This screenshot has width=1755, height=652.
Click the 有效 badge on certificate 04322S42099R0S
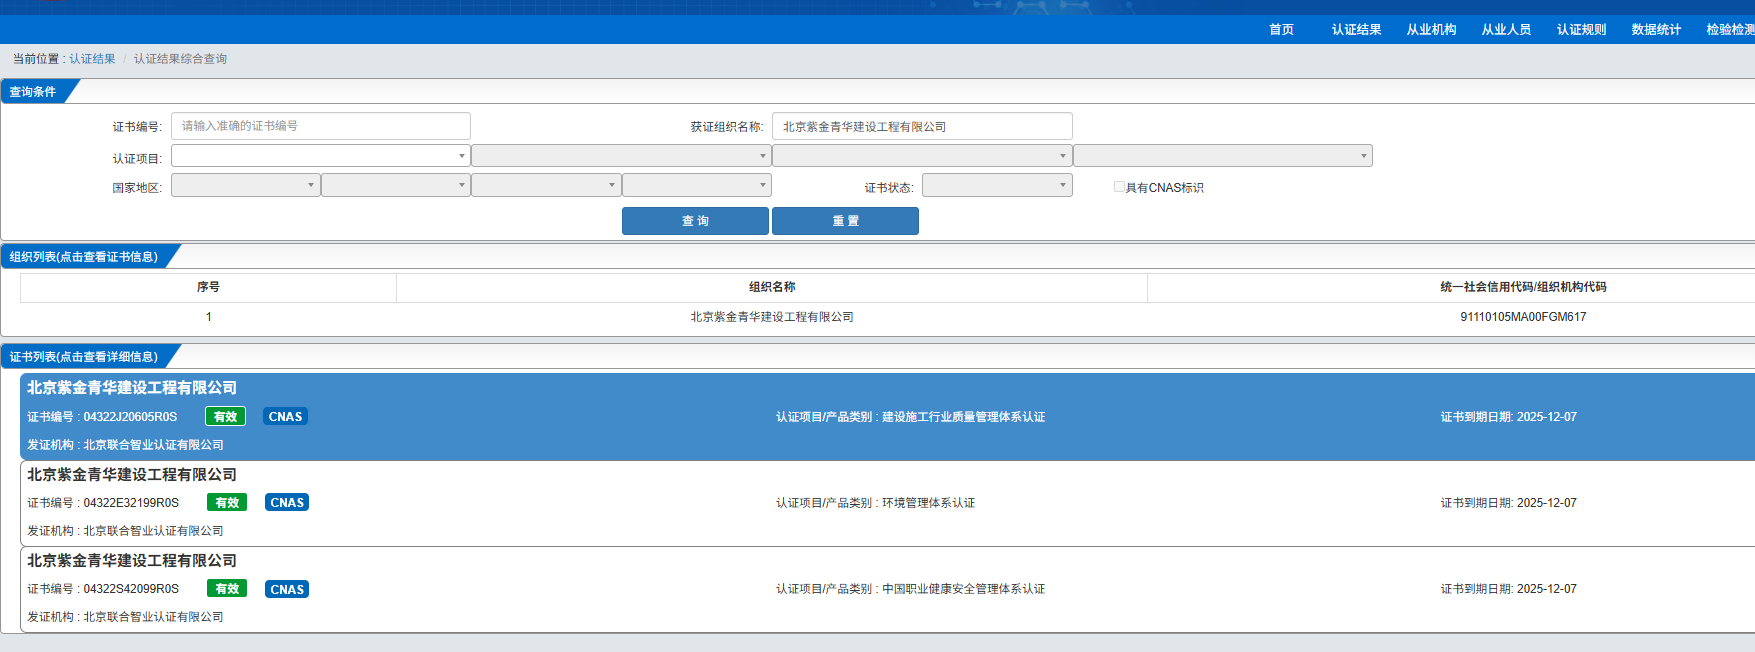[x=227, y=589]
